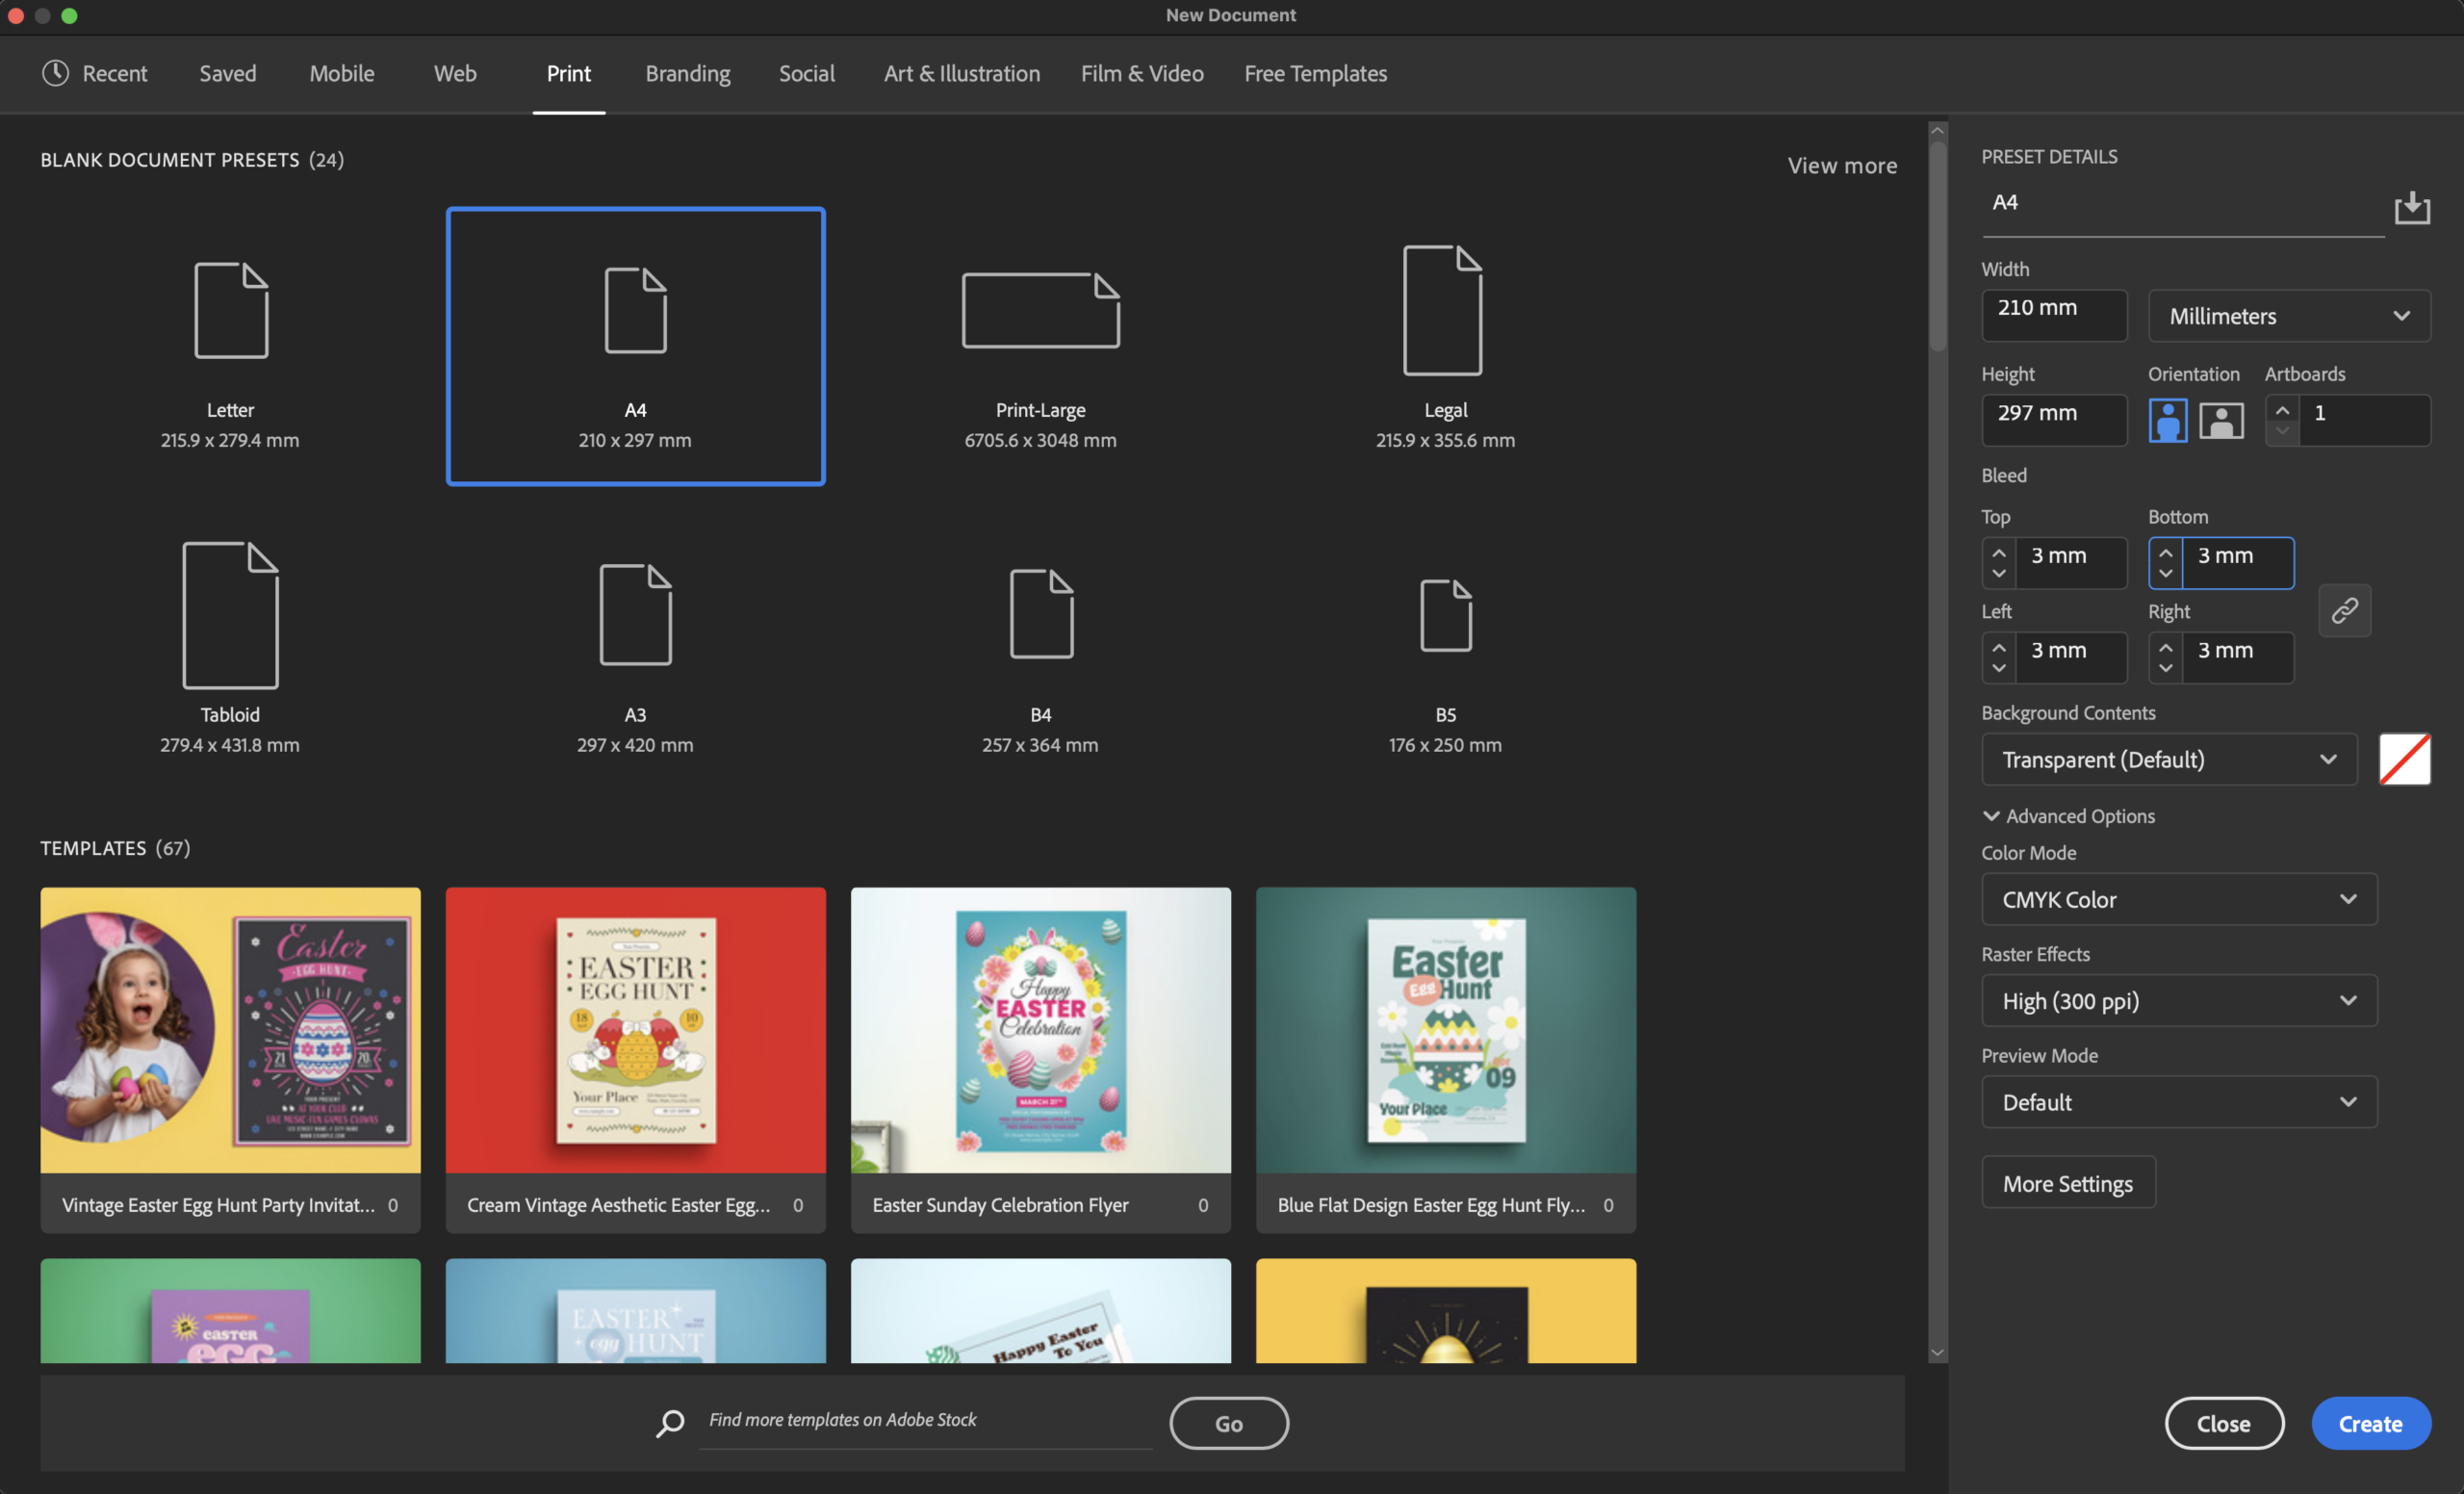The width and height of the screenshot is (2464, 1494).
Task: Click the transparent background color swatch
Action: 2406,759
